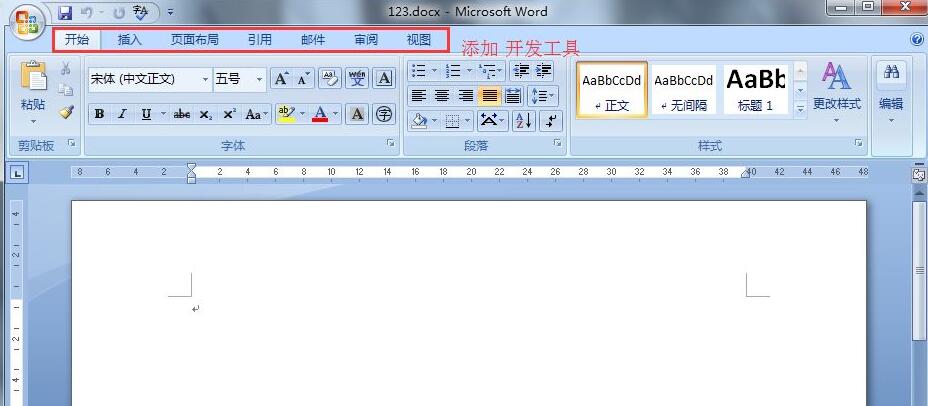Open the Office button menu
This screenshot has width=928, height=406.
click(27, 24)
